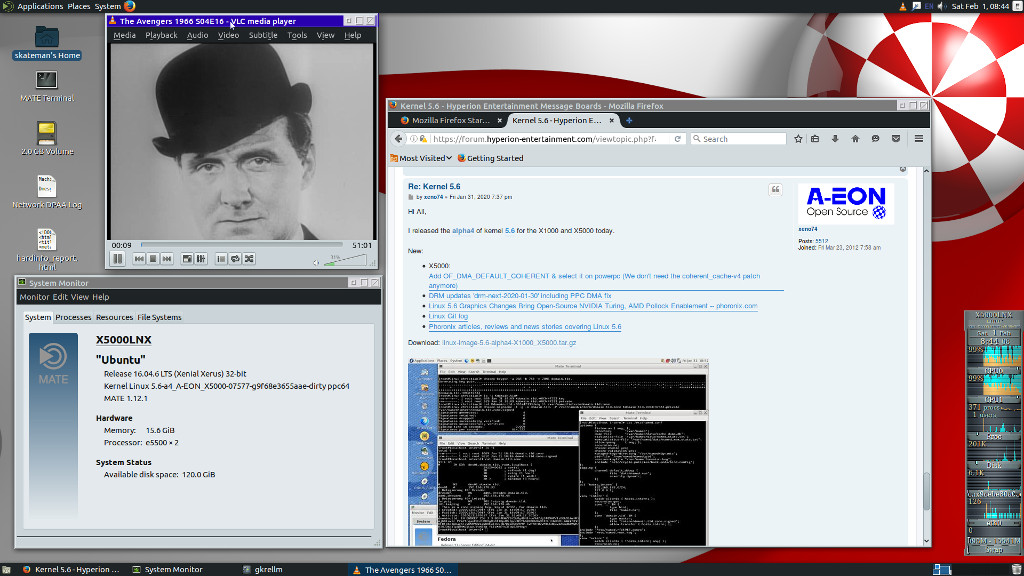Viewport: 1024px width, 576px height.
Task: Open VLC extended settings equalizer button
Action: click(201, 259)
